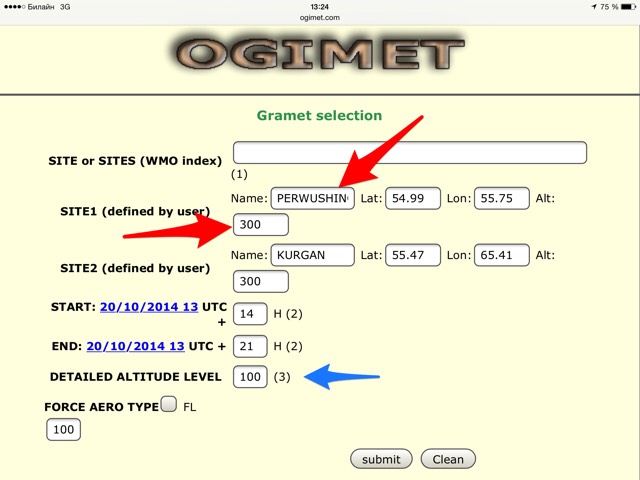The height and width of the screenshot is (480, 640).
Task: Click SITE2 Alt field below KURGAN name
Action: (x=261, y=281)
